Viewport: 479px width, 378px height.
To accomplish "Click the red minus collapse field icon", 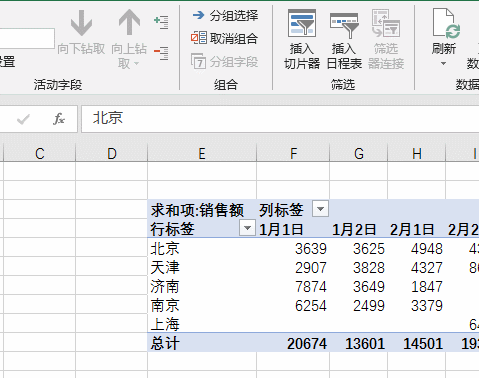I will tap(161, 53).
